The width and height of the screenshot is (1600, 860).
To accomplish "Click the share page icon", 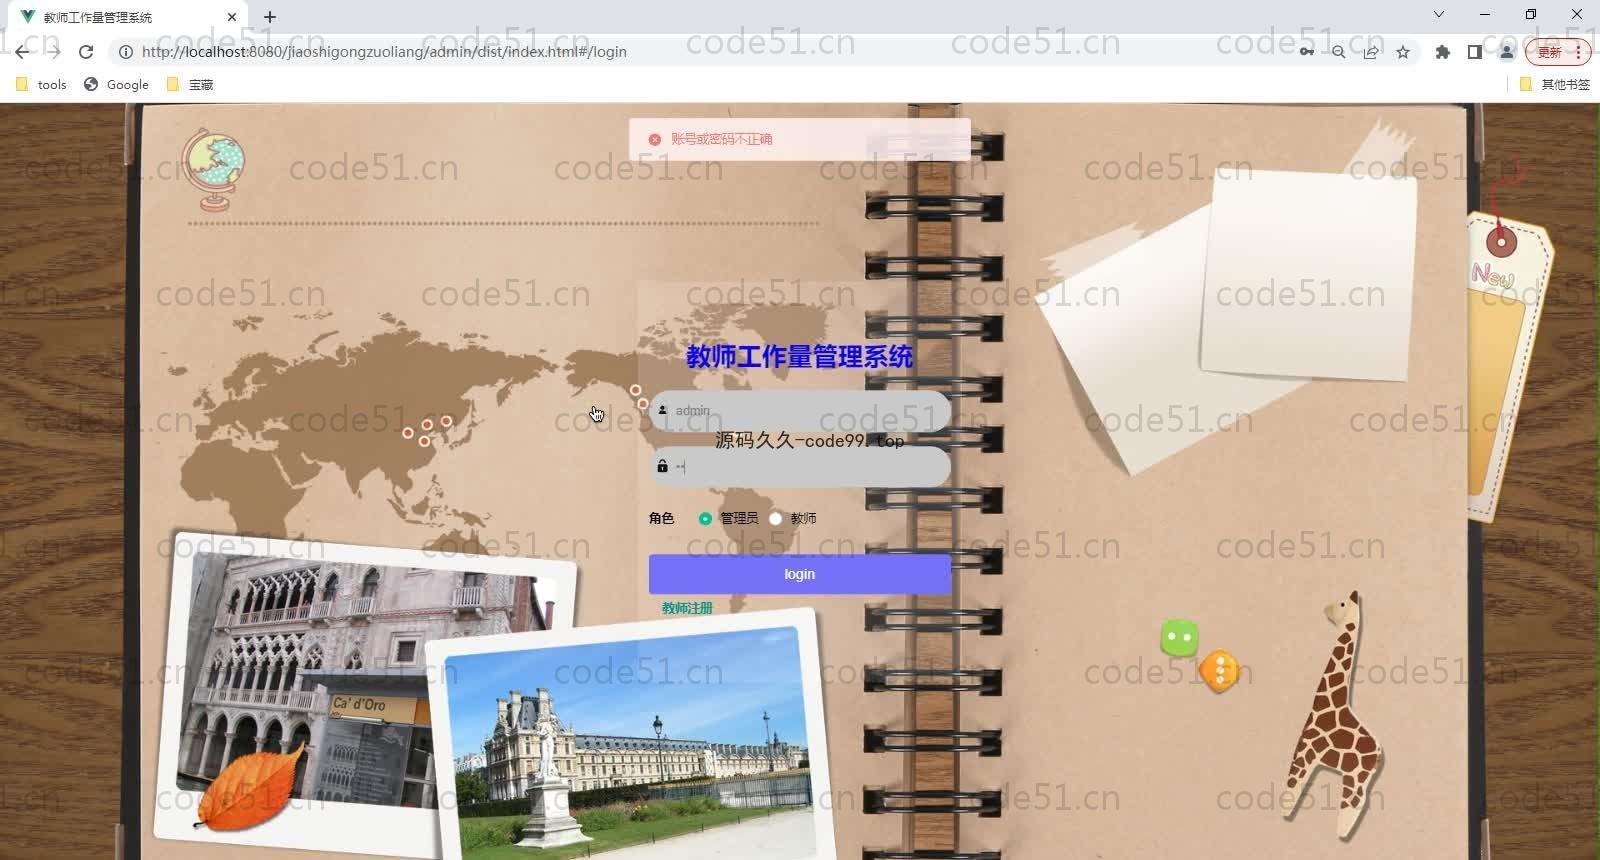I will tap(1371, 52).
